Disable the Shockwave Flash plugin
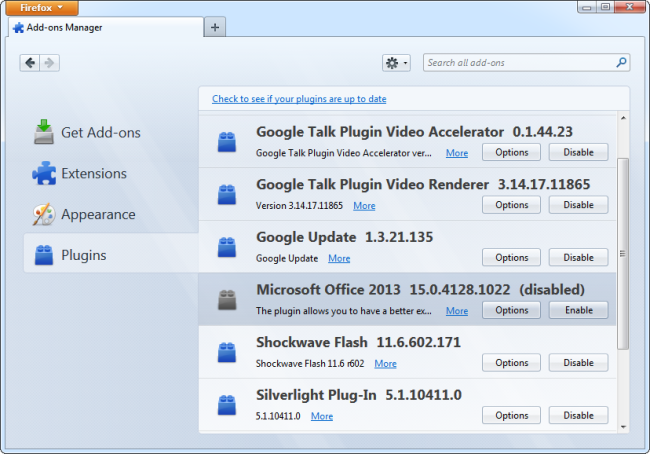The width and height of the screenshot is (650, 454). [x=578, y=363]
